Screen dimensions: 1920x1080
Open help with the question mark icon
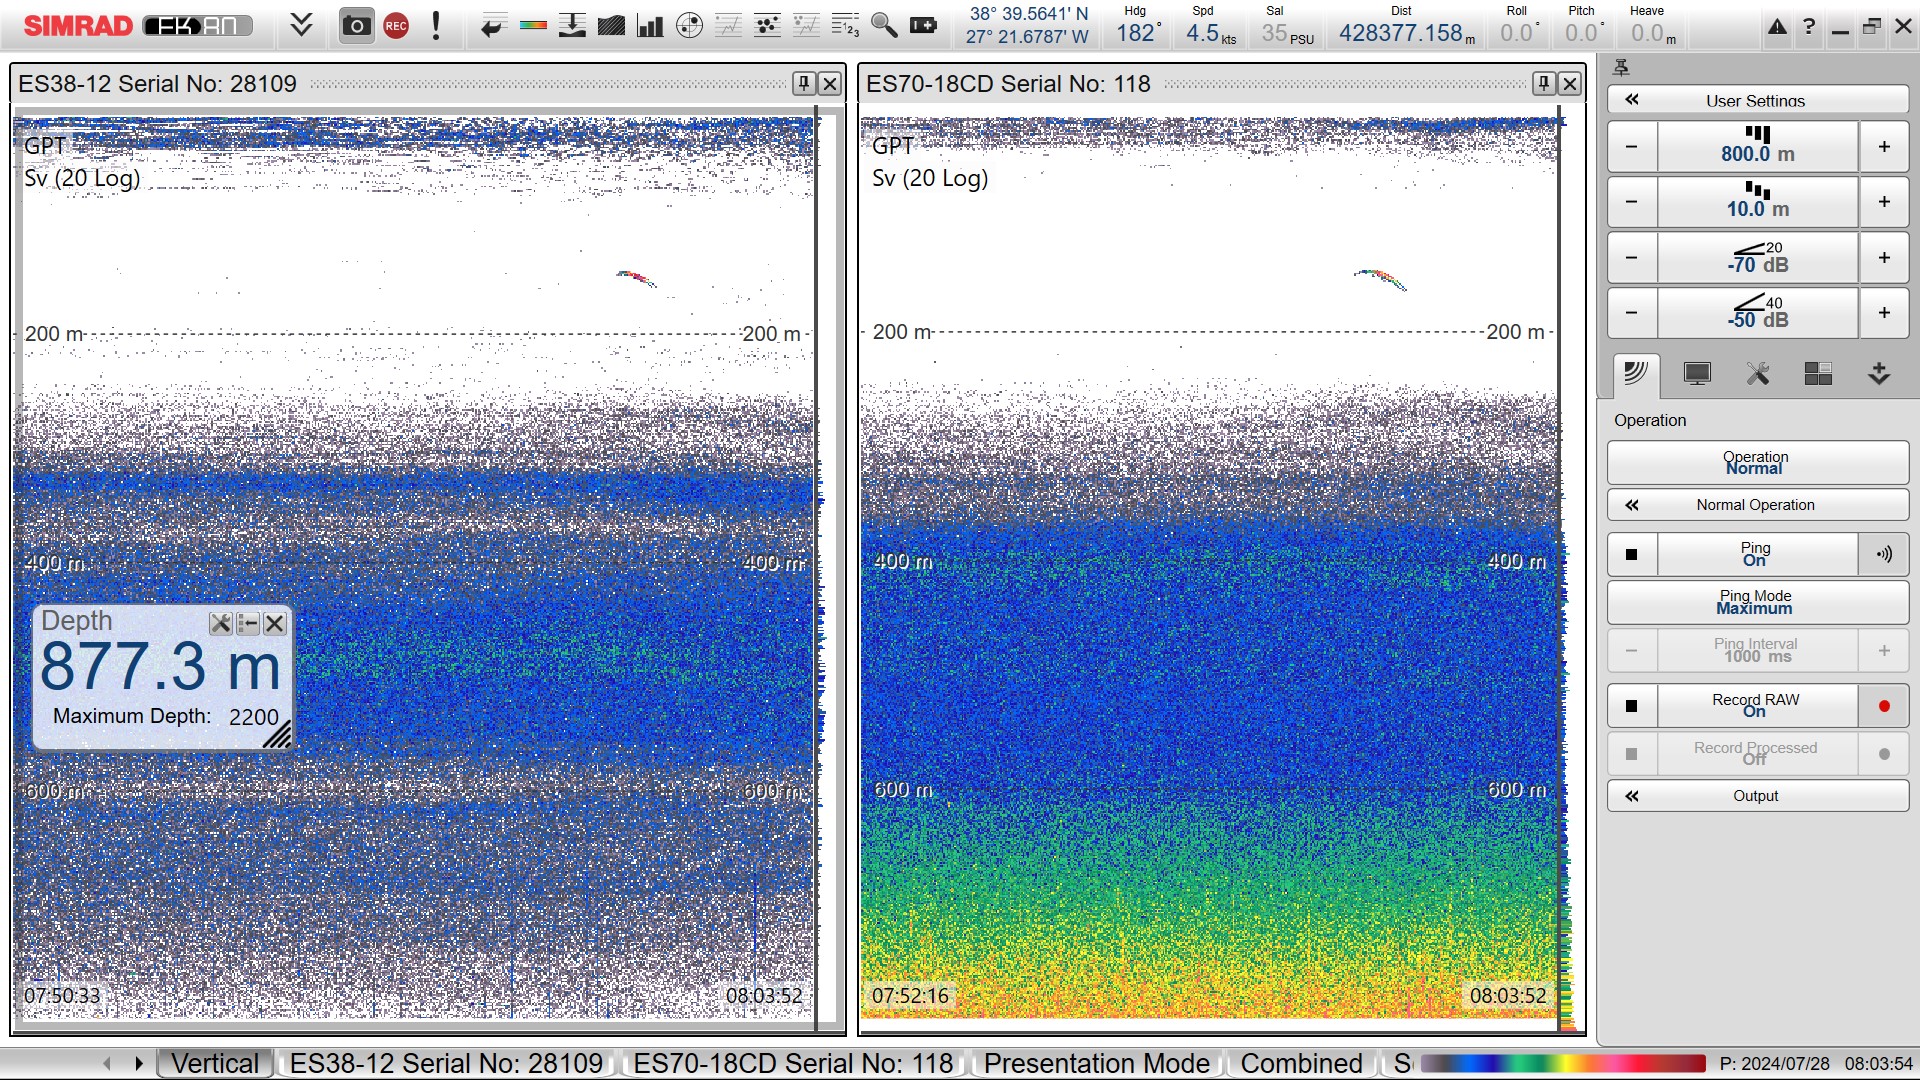pyautogui.click(x=1809, y=27)
